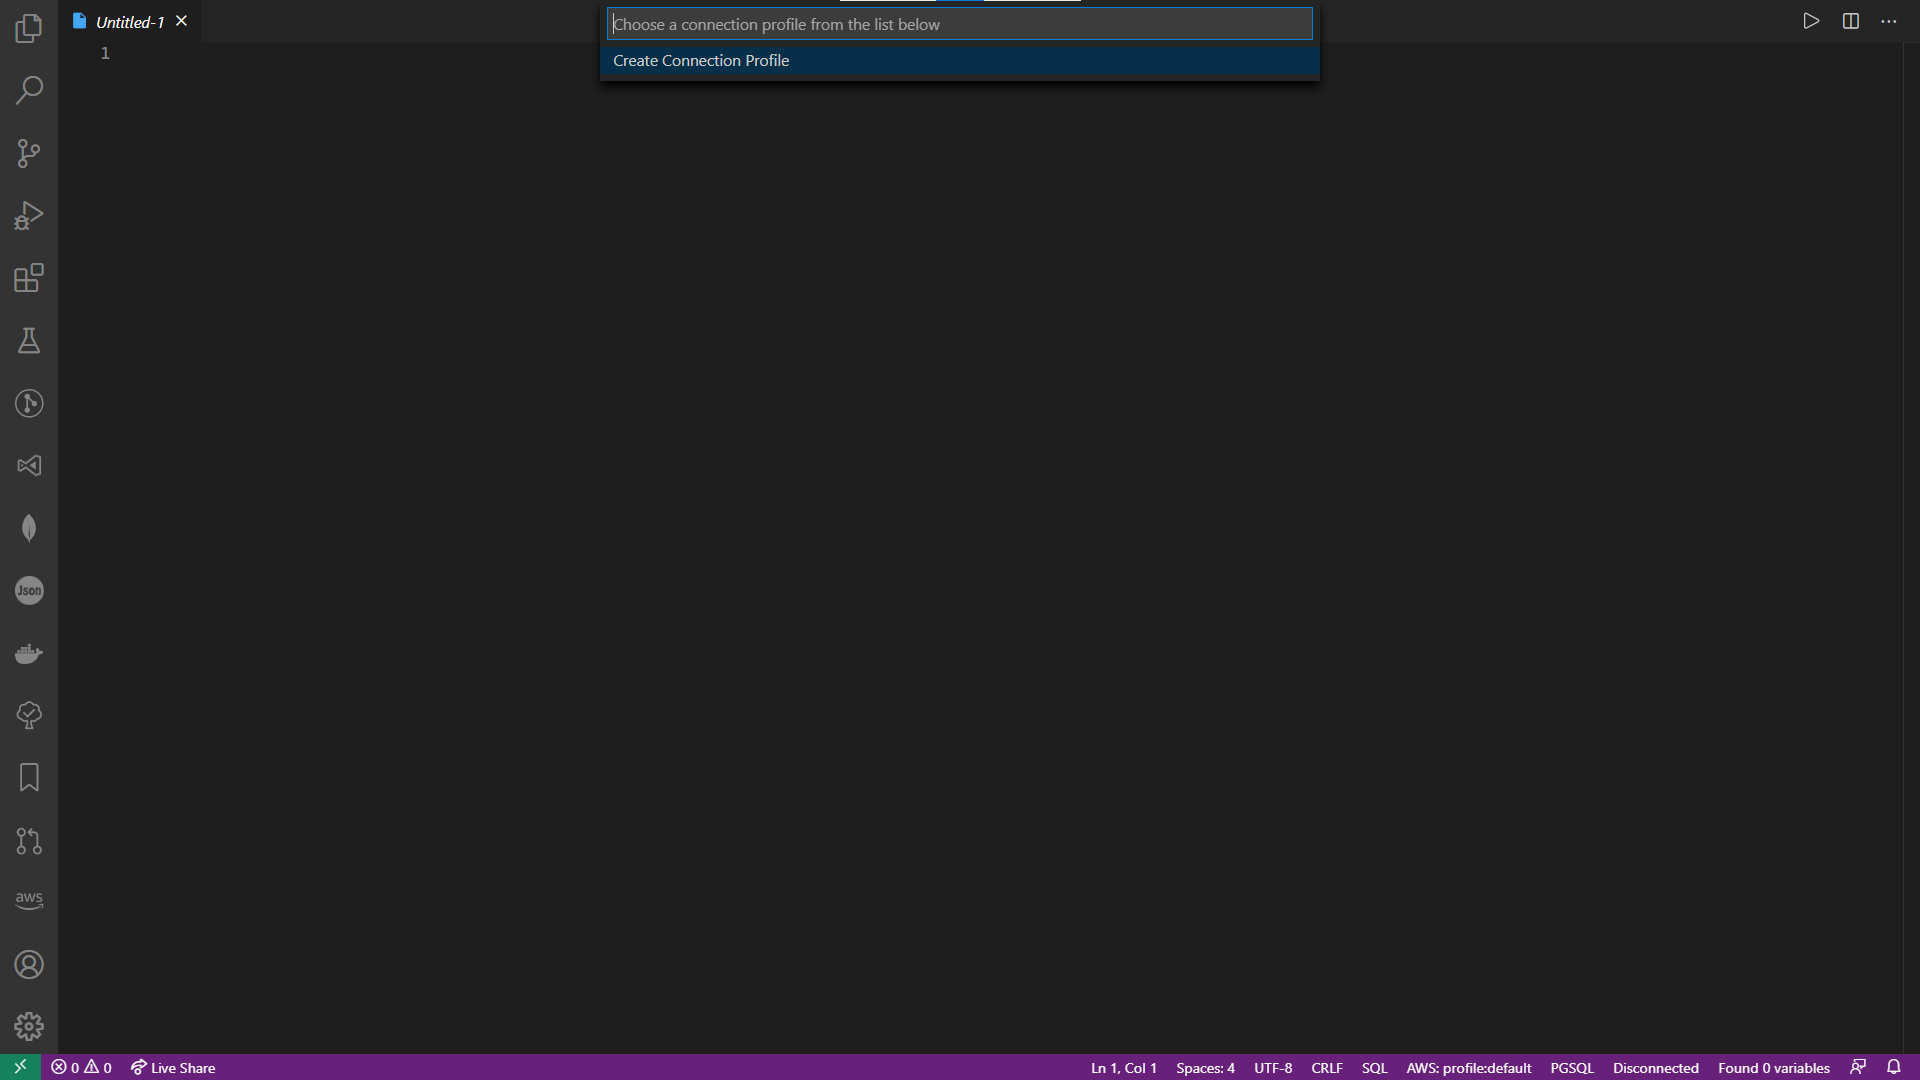1920x1080 pixels.
Task: Change end of line sequence CRLF
Action: (x=1327, y=1067)
